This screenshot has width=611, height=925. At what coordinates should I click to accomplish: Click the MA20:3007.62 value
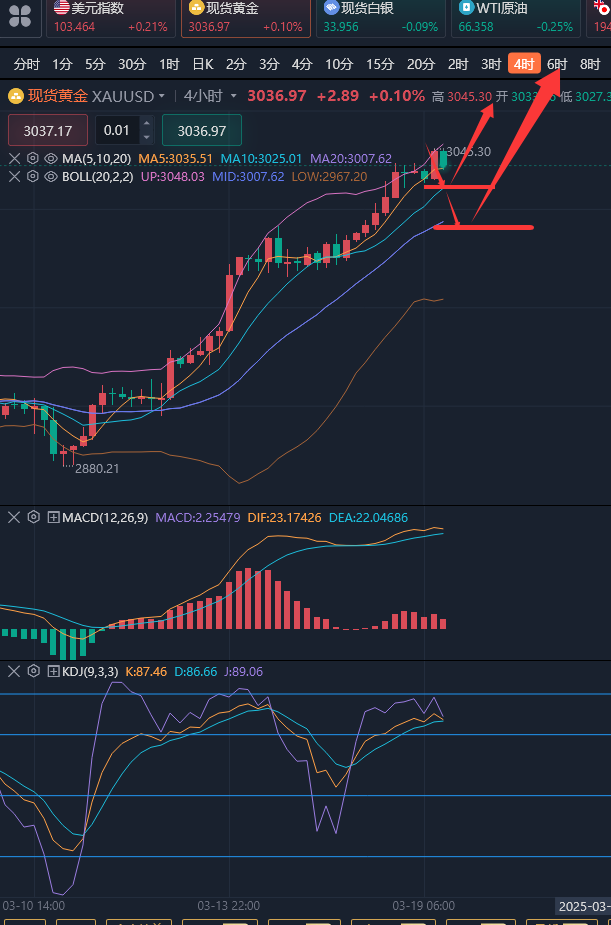351,158
